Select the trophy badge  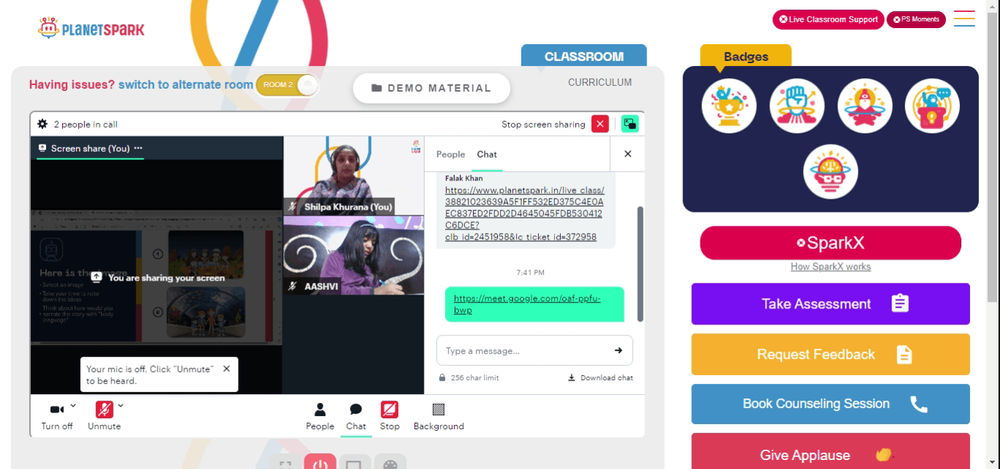coord(729,106)
